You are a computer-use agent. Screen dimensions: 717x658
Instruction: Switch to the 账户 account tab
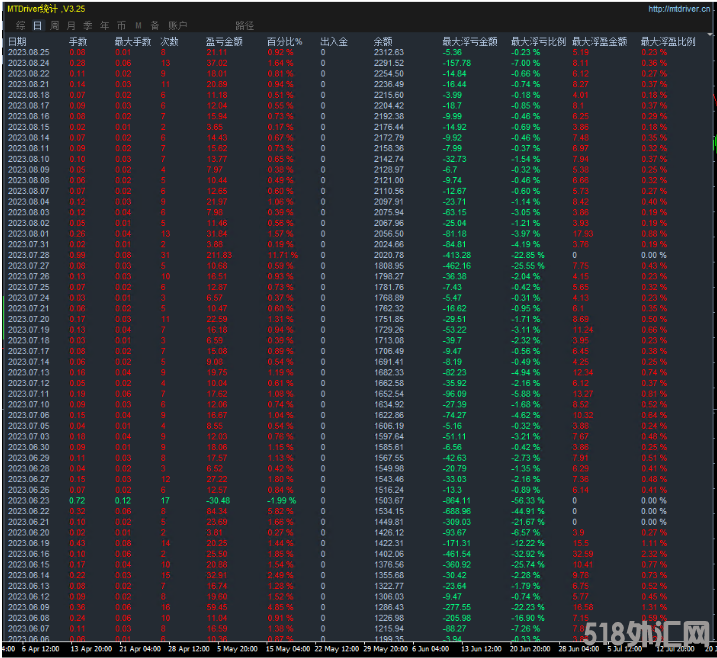[x=178, y=24]
